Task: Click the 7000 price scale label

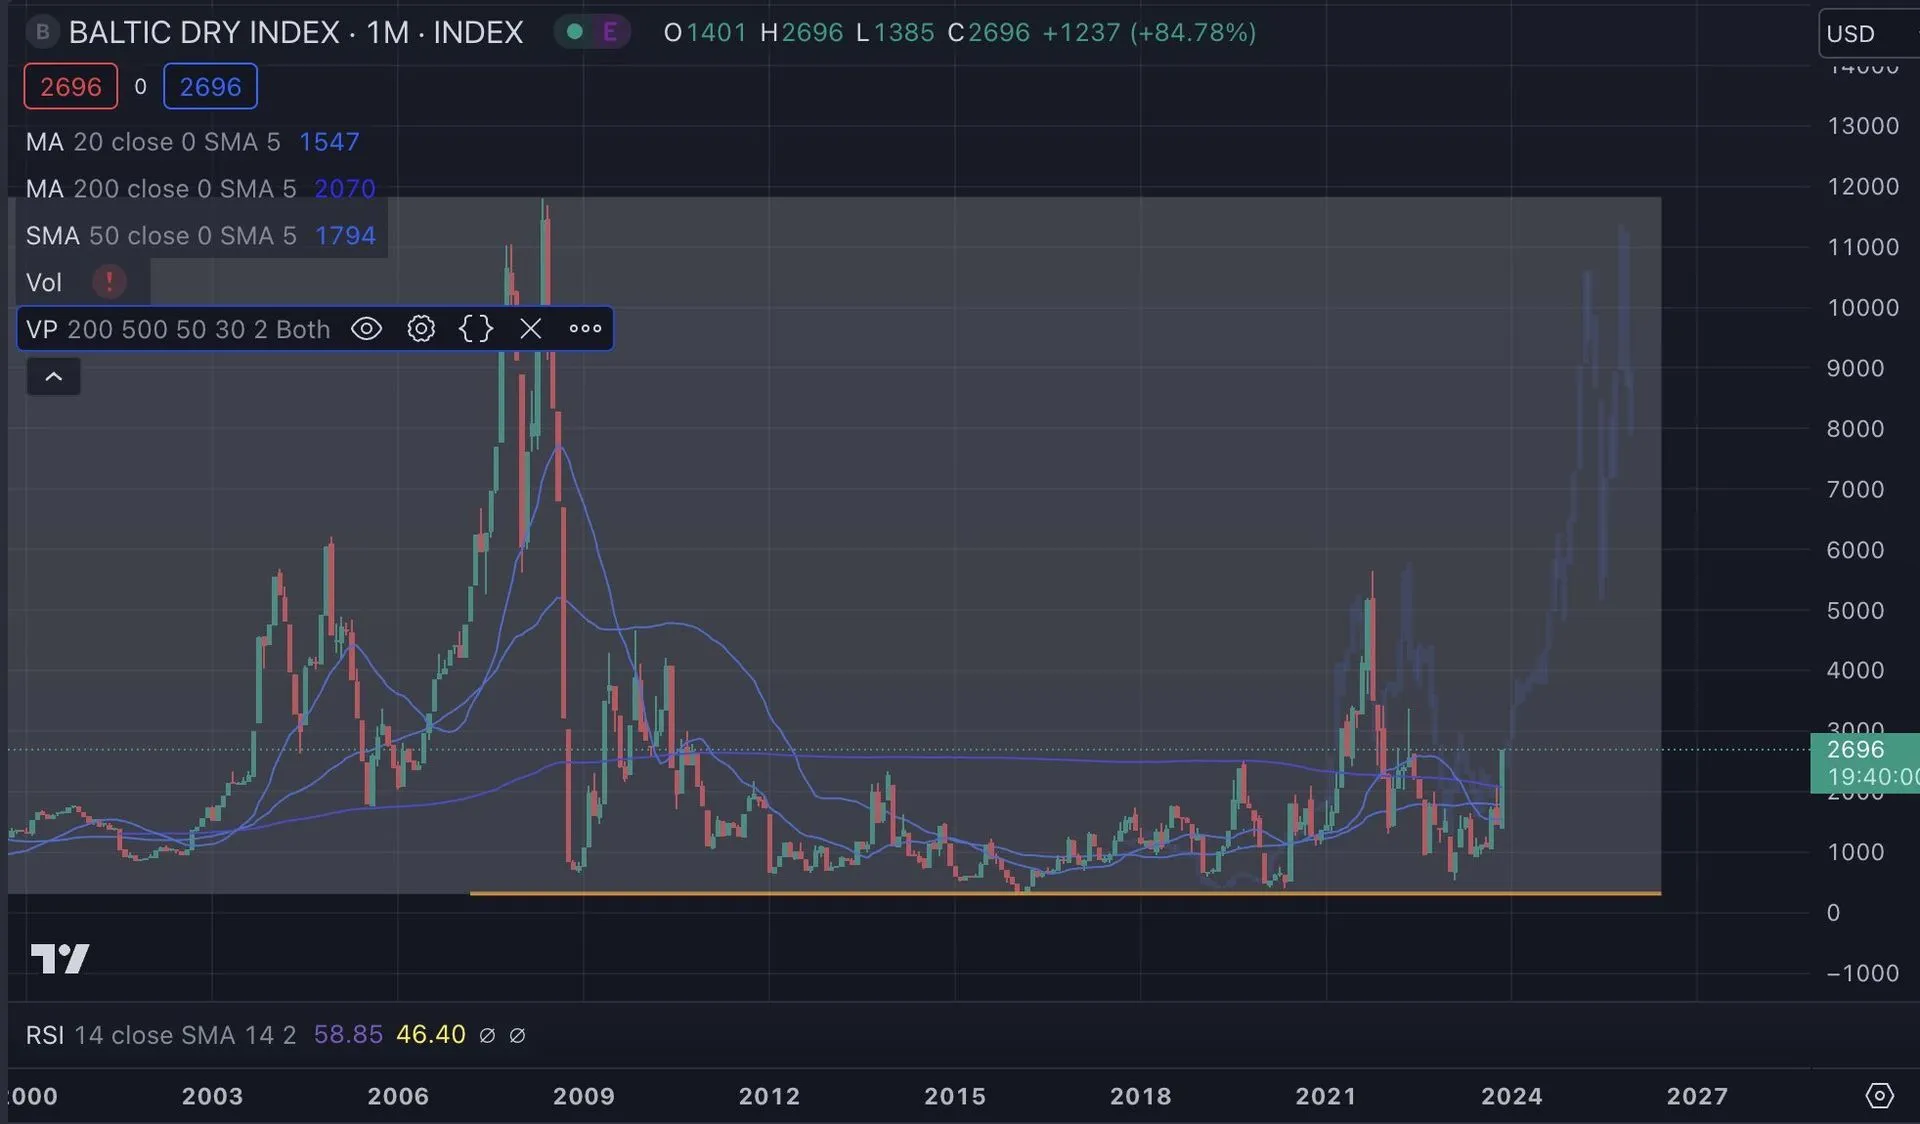Action: tap(1856, 490)
